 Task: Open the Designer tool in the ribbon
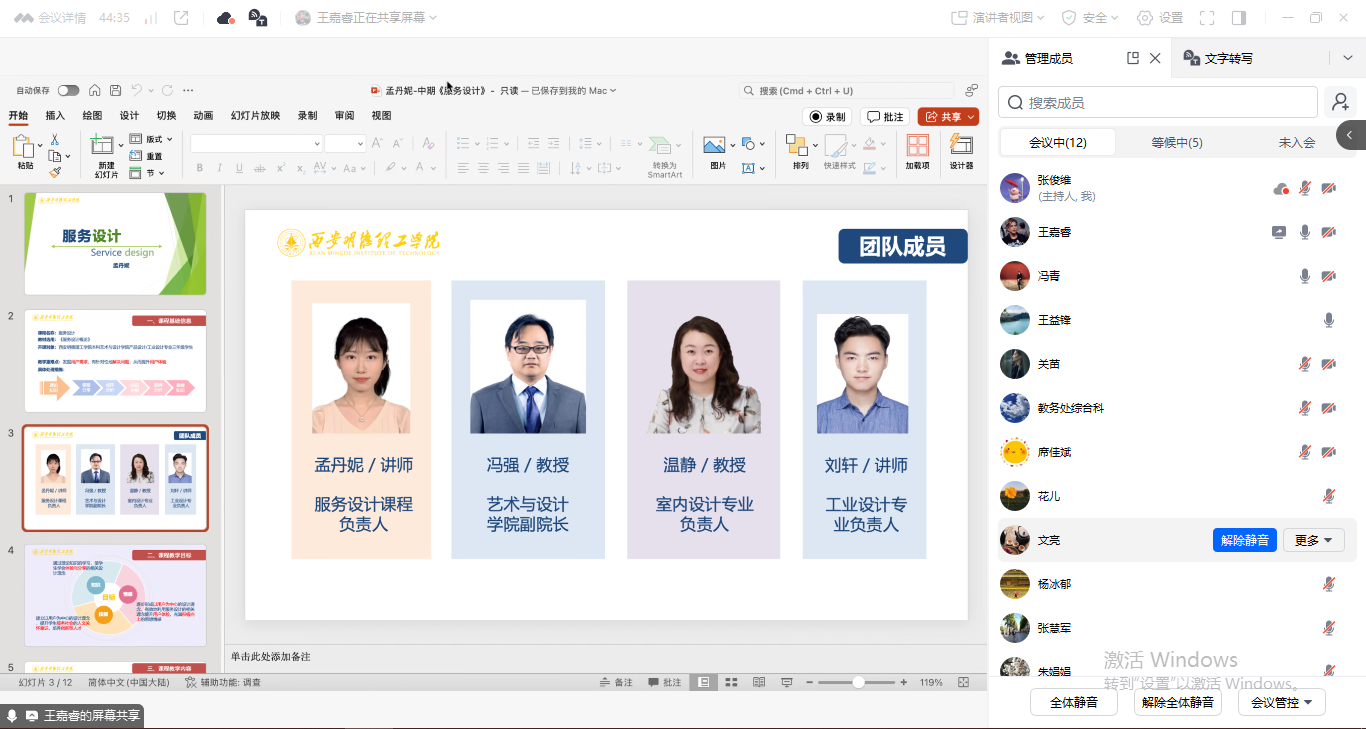(961, 153)
